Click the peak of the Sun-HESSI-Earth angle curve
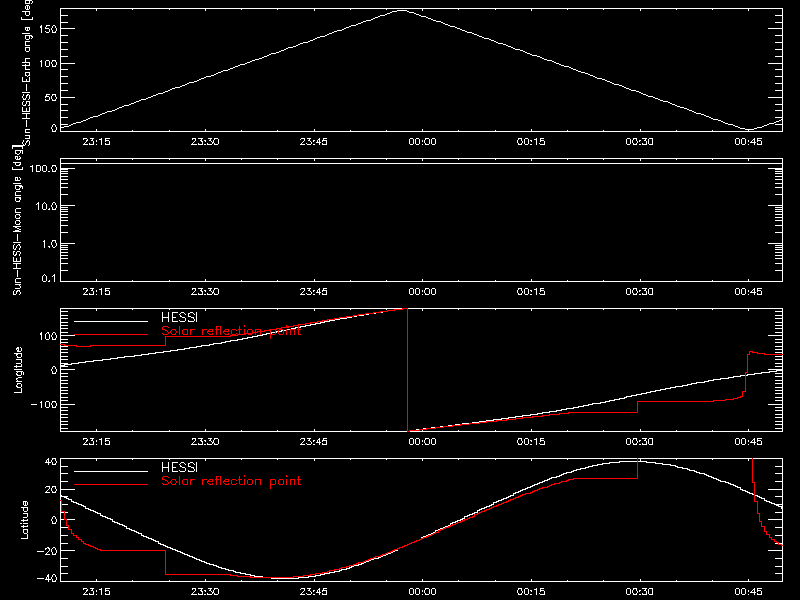The width and height of the screenshot is (800, 600). [x=403, y=10]
